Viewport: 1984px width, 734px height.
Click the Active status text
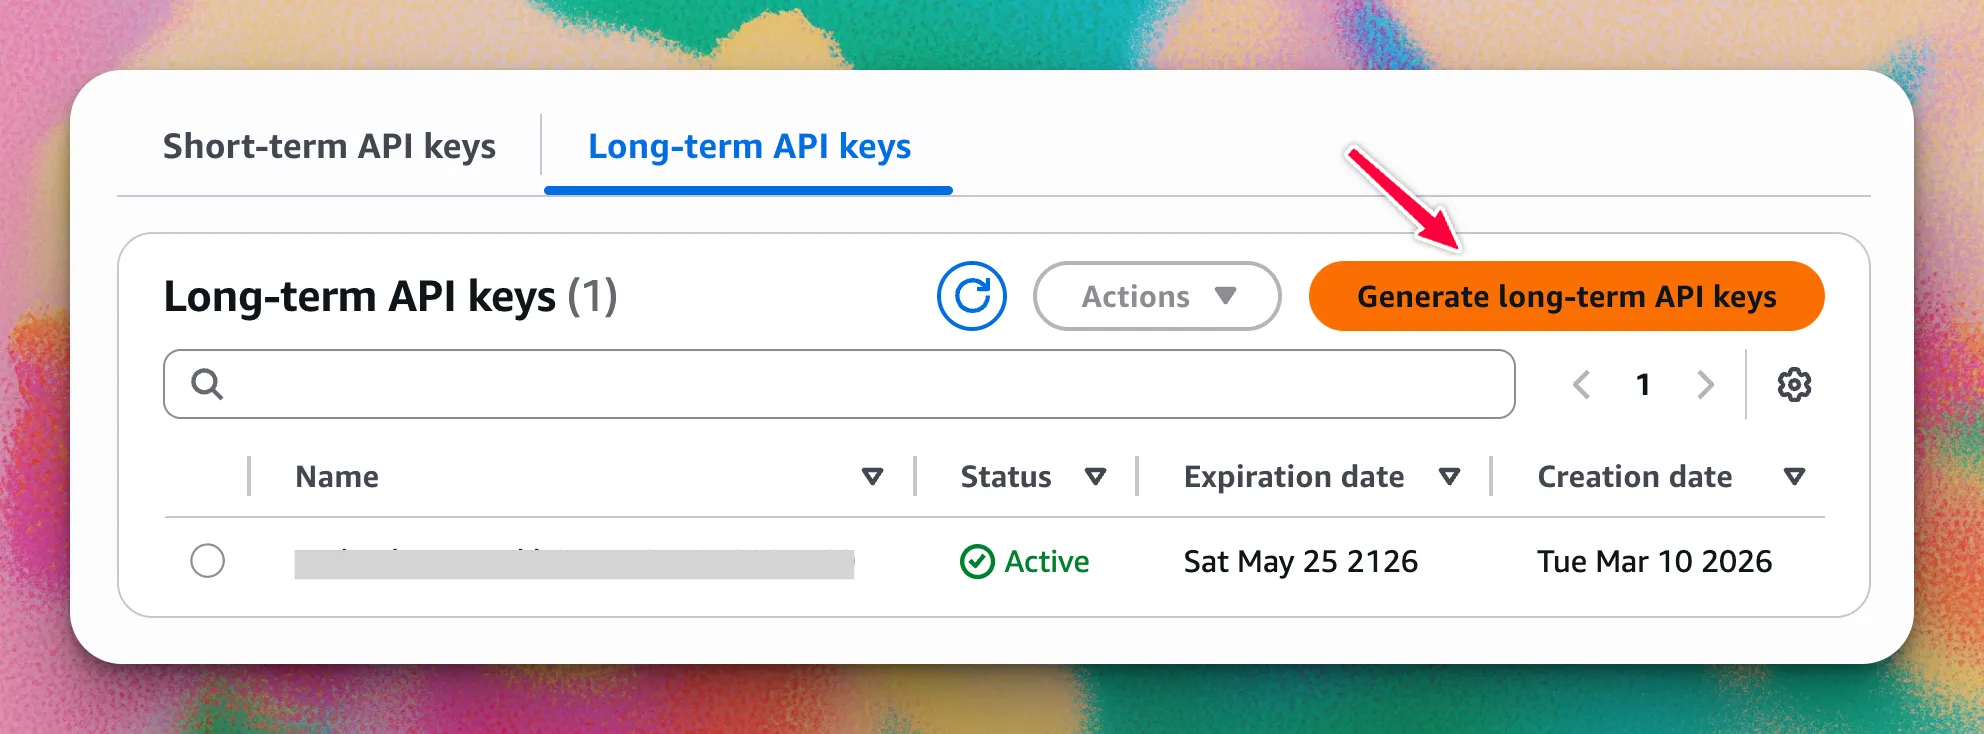click(x=1046, y=562)
